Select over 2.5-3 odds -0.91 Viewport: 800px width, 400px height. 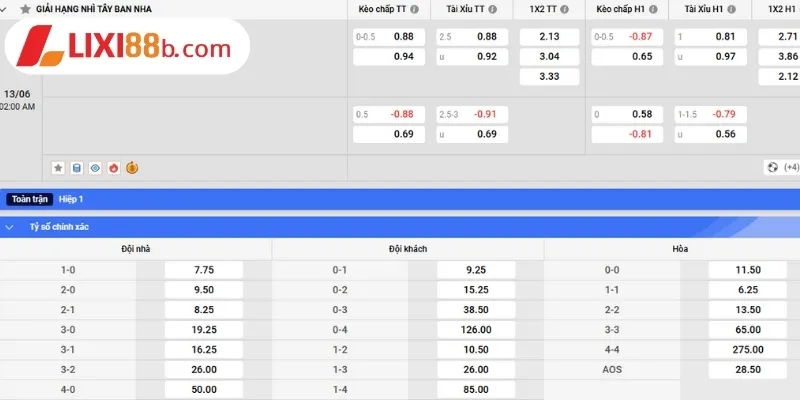tap(472, 114)
